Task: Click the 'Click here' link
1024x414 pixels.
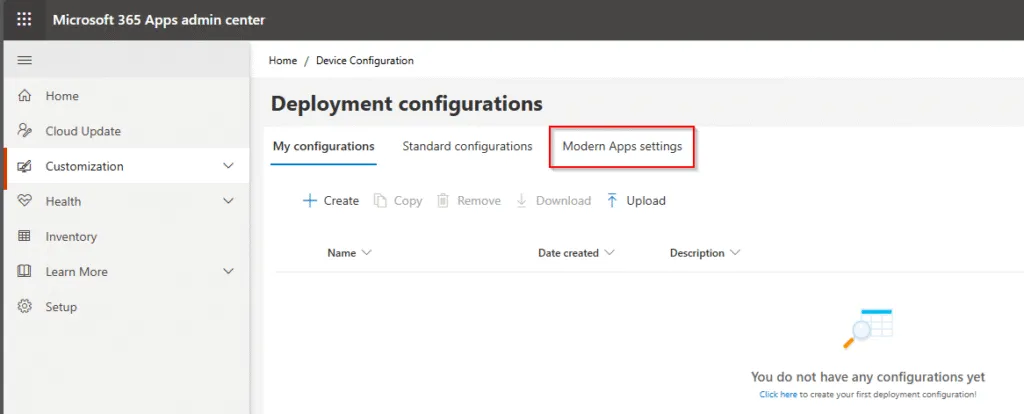Action: click(x=778, y=394)
